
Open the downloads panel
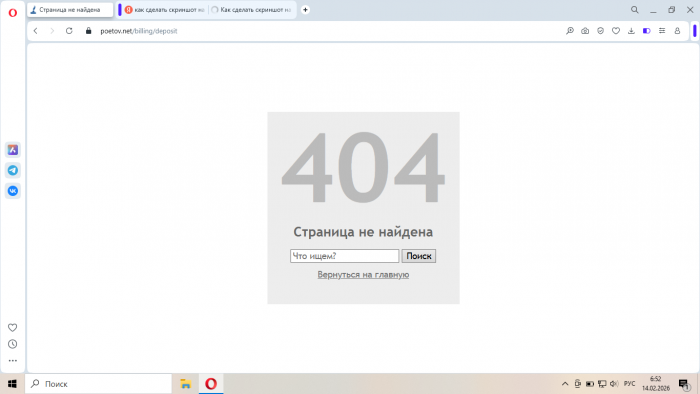coord(631,31)
